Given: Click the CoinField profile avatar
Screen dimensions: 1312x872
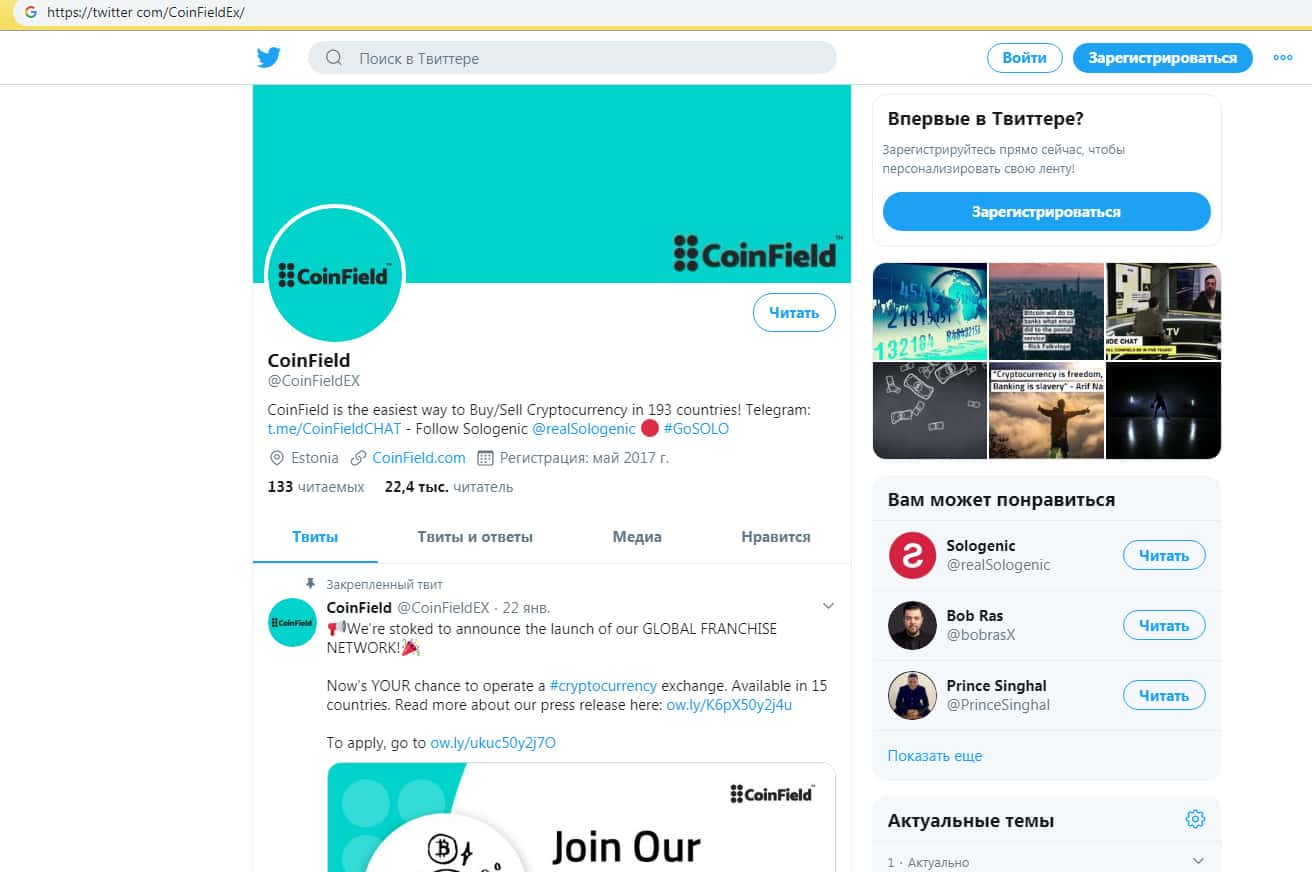Looking at the screenshot, I should click(x=334, y=273).
